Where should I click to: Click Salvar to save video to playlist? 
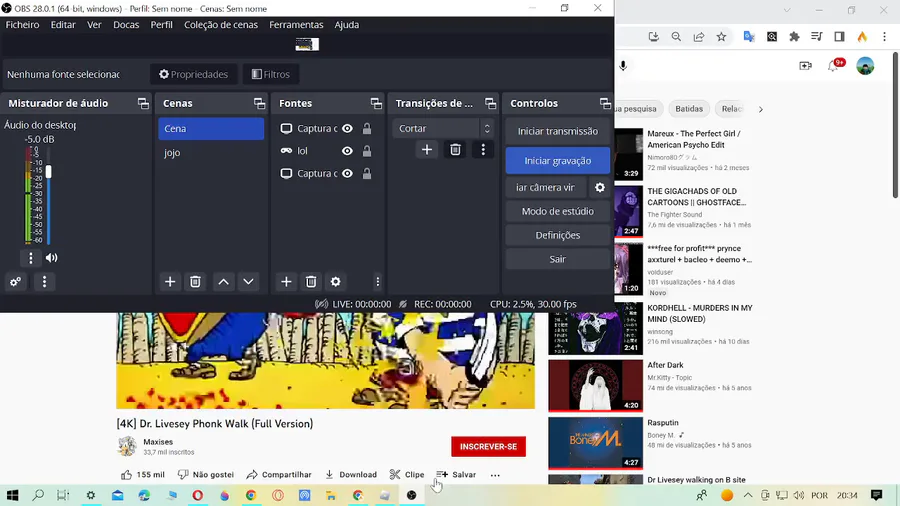coord(456,474)
